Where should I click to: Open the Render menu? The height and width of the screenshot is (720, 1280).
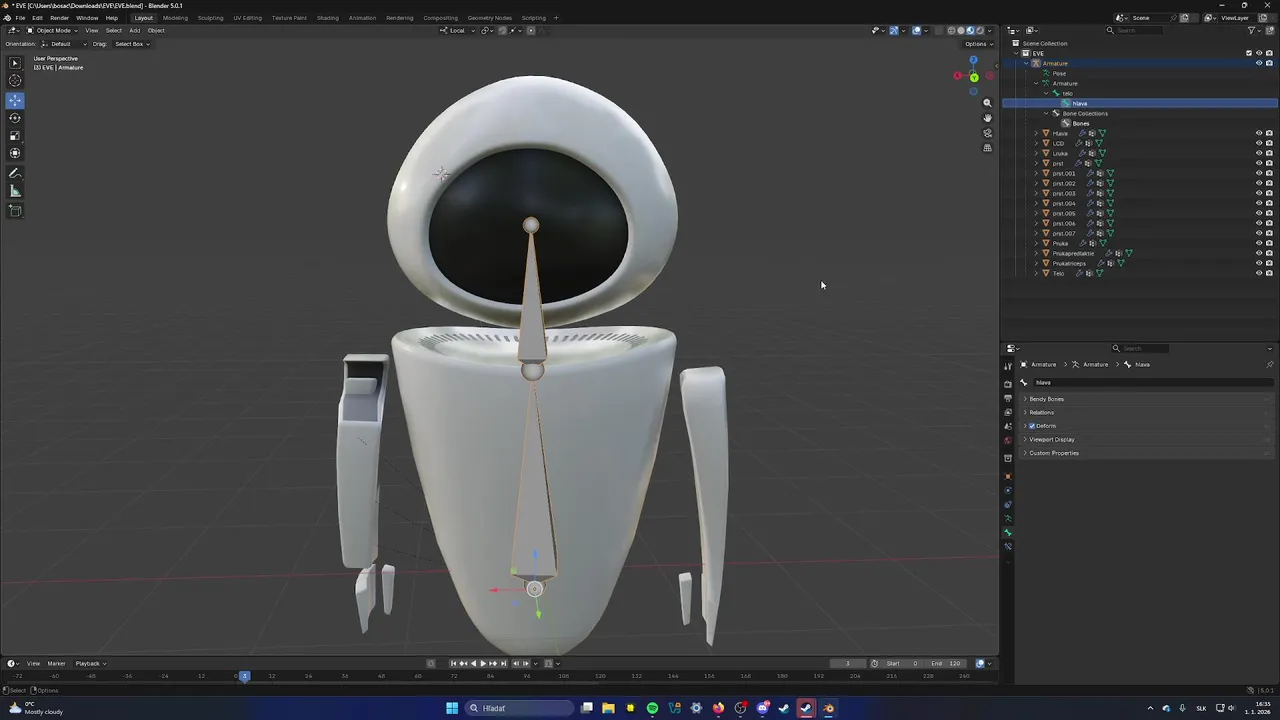pyautogui.click(x=59, y=18)
